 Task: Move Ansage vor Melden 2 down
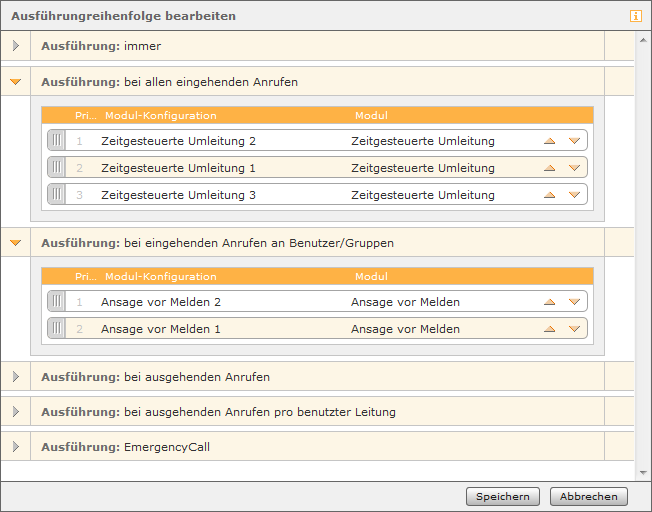[574, 302]
